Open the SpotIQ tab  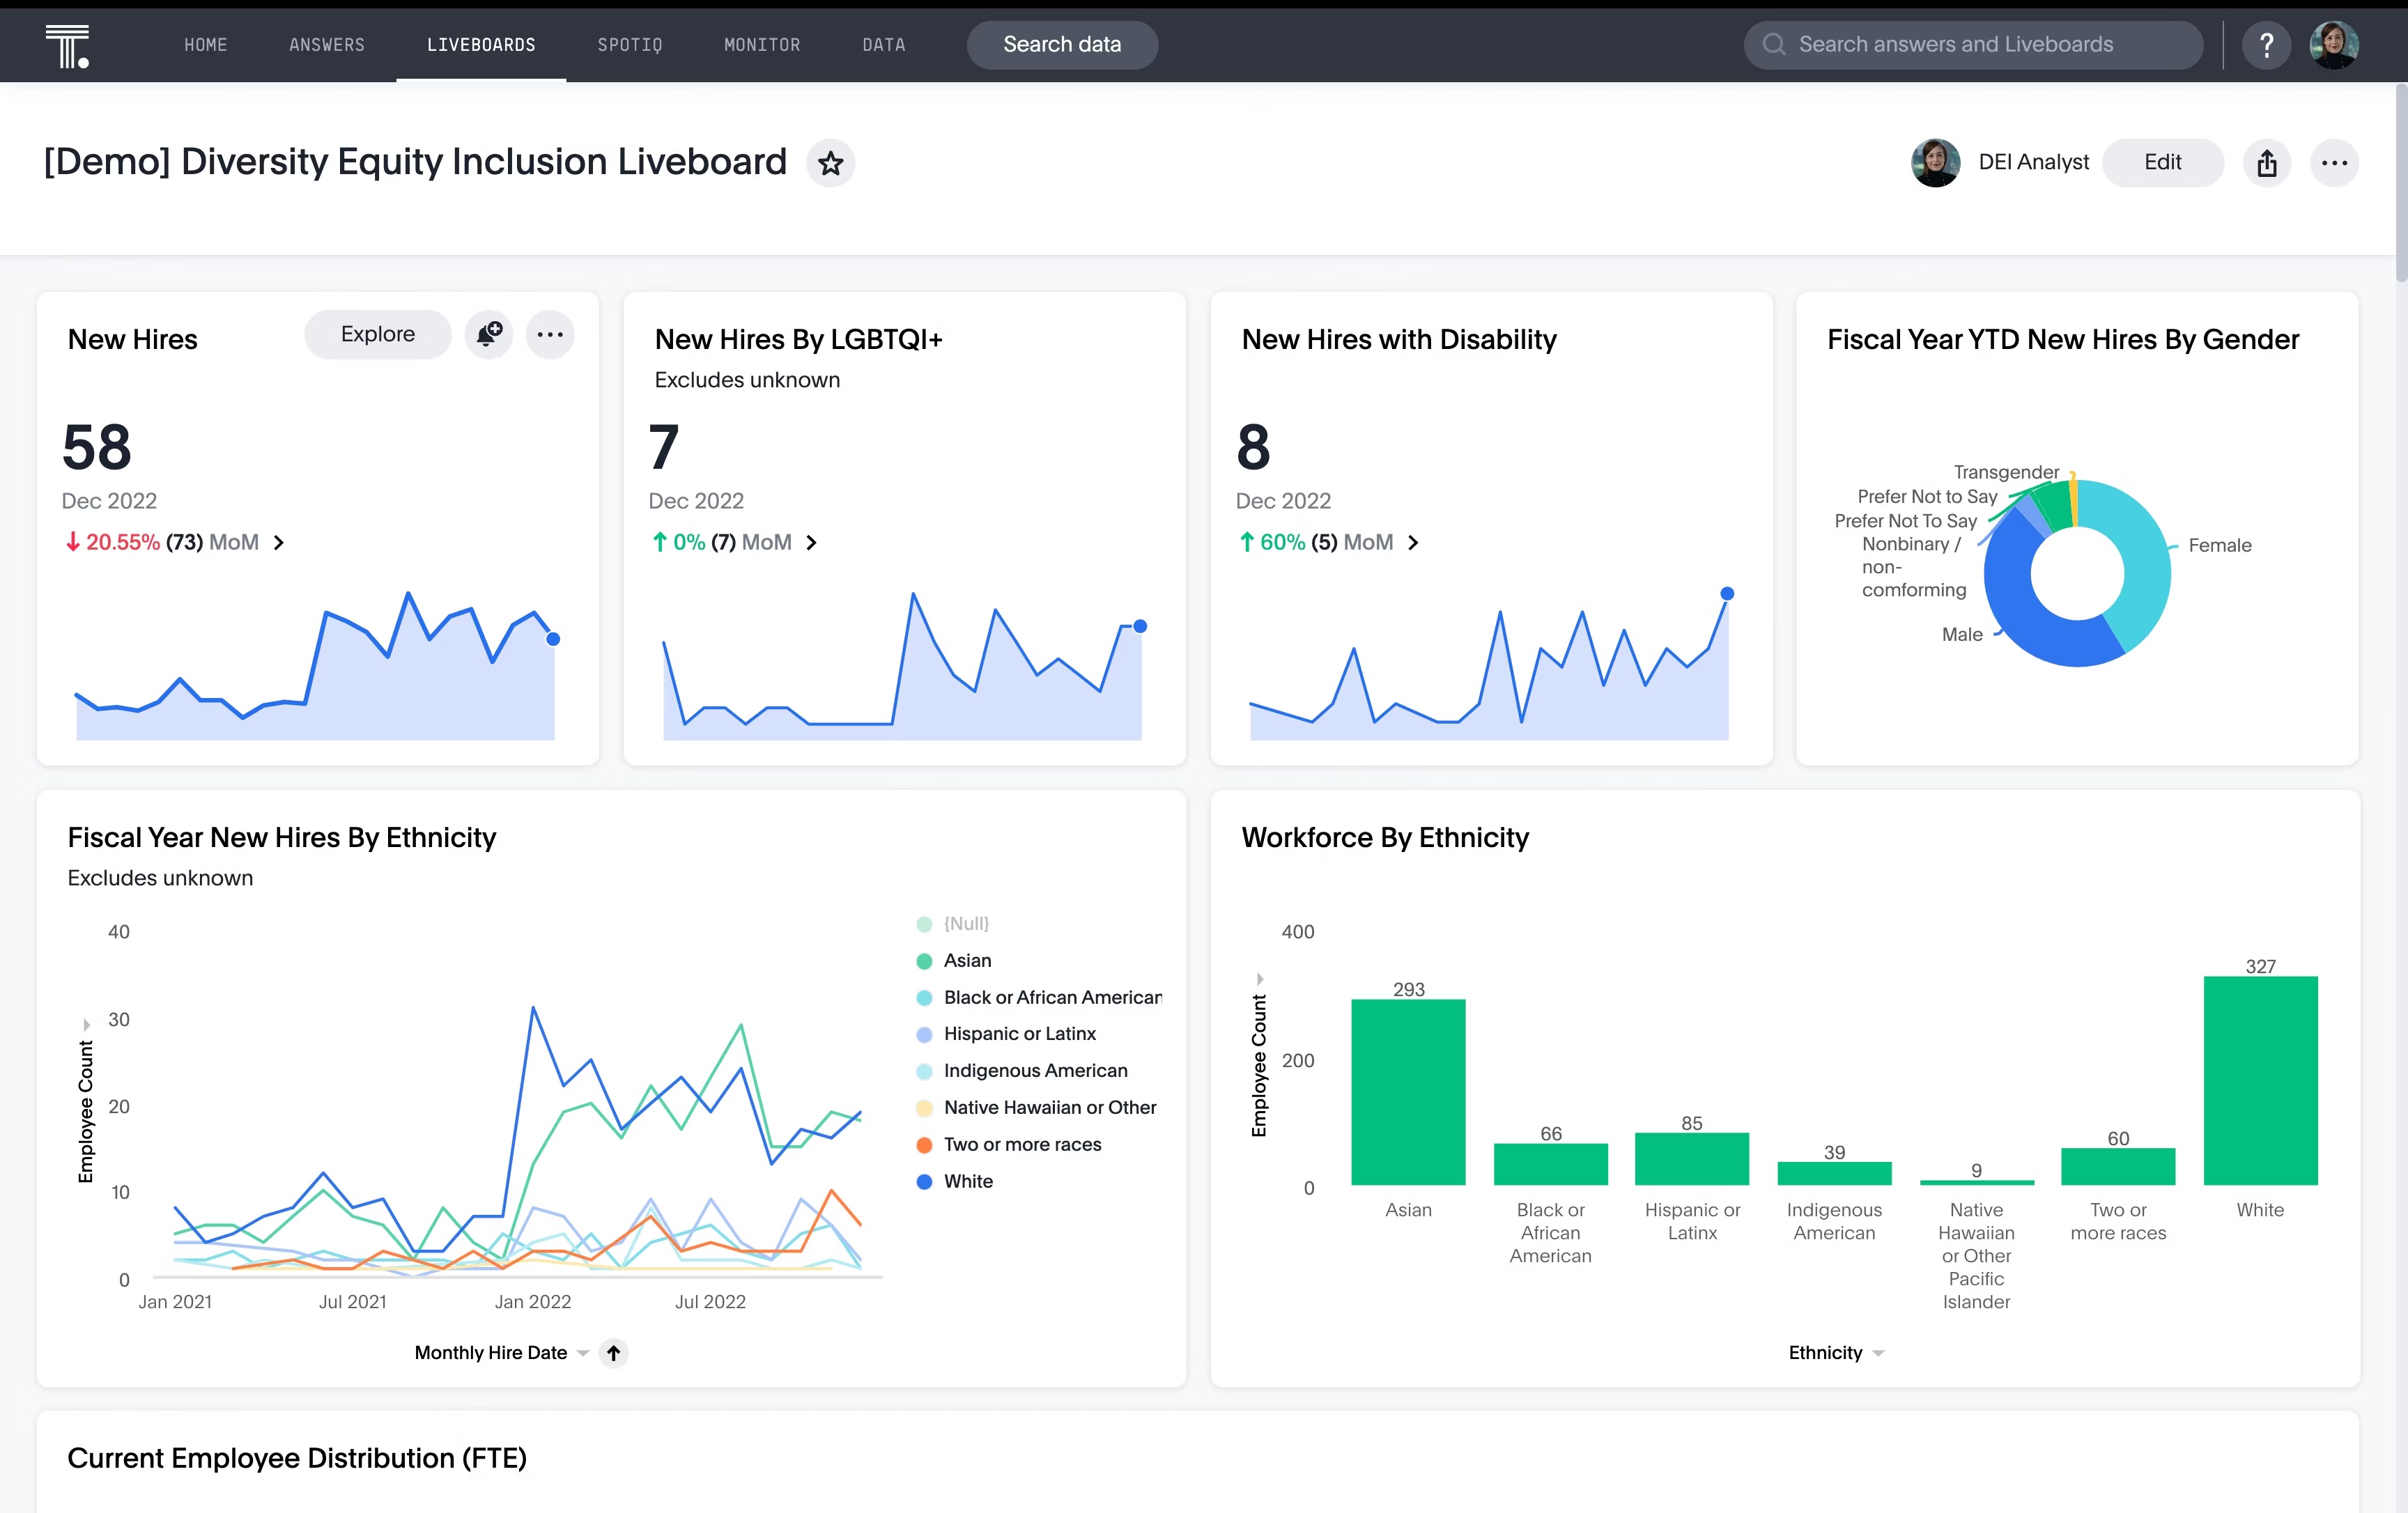pos(629,45)
